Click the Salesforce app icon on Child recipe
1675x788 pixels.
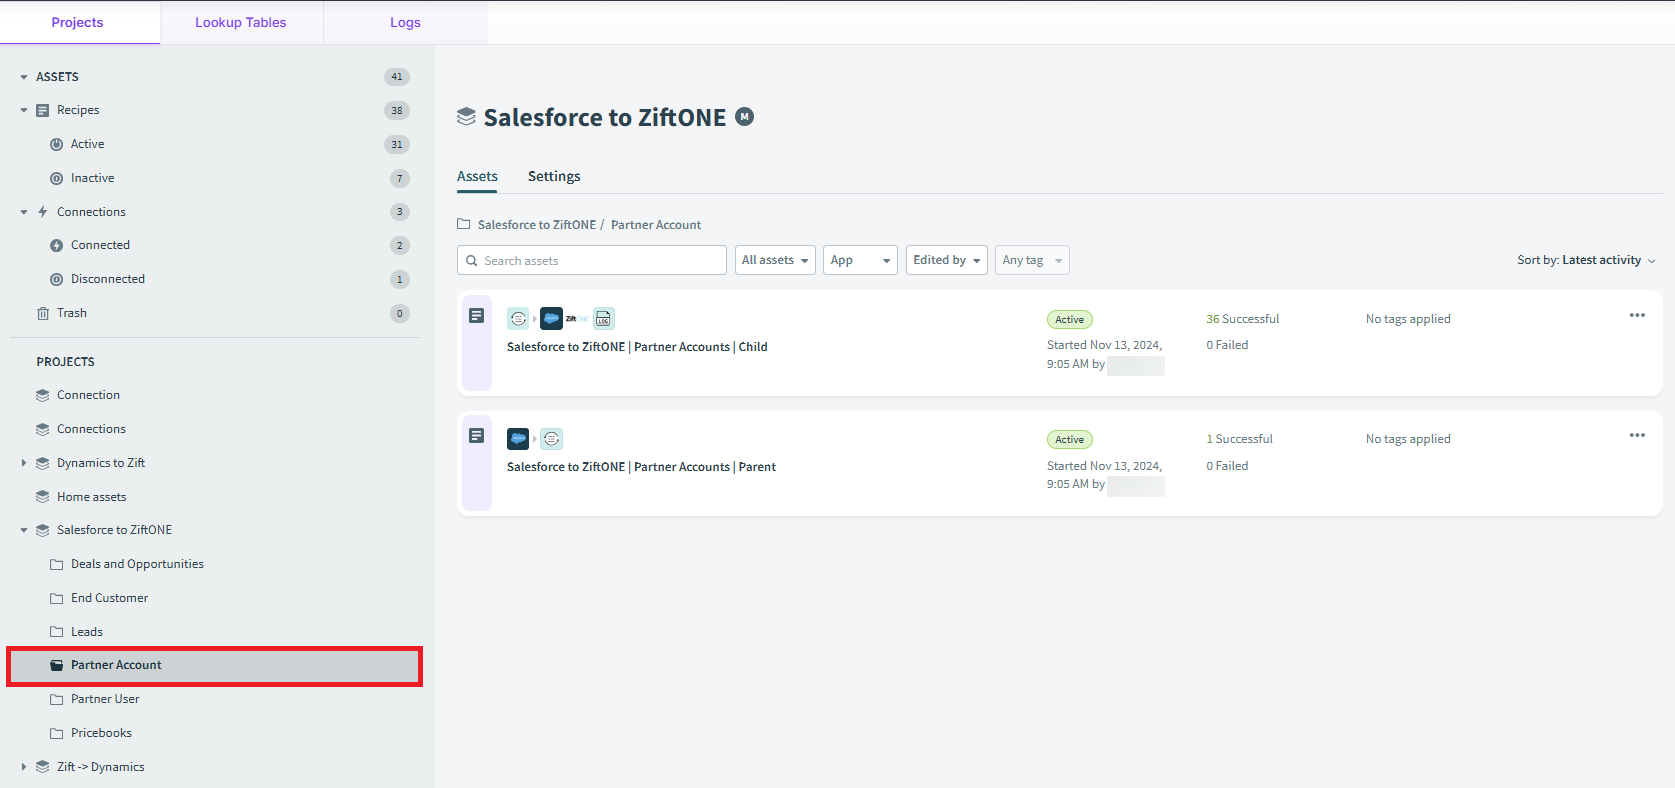(x=551, y=319)
